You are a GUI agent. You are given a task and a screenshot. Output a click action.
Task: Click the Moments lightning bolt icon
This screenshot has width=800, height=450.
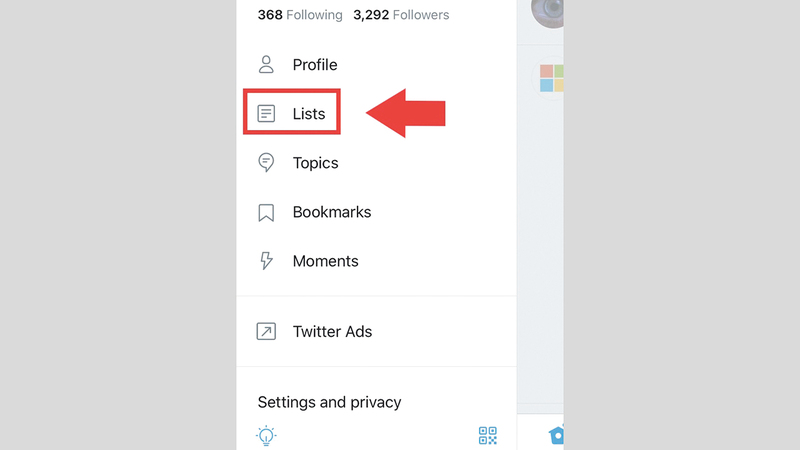266,261
